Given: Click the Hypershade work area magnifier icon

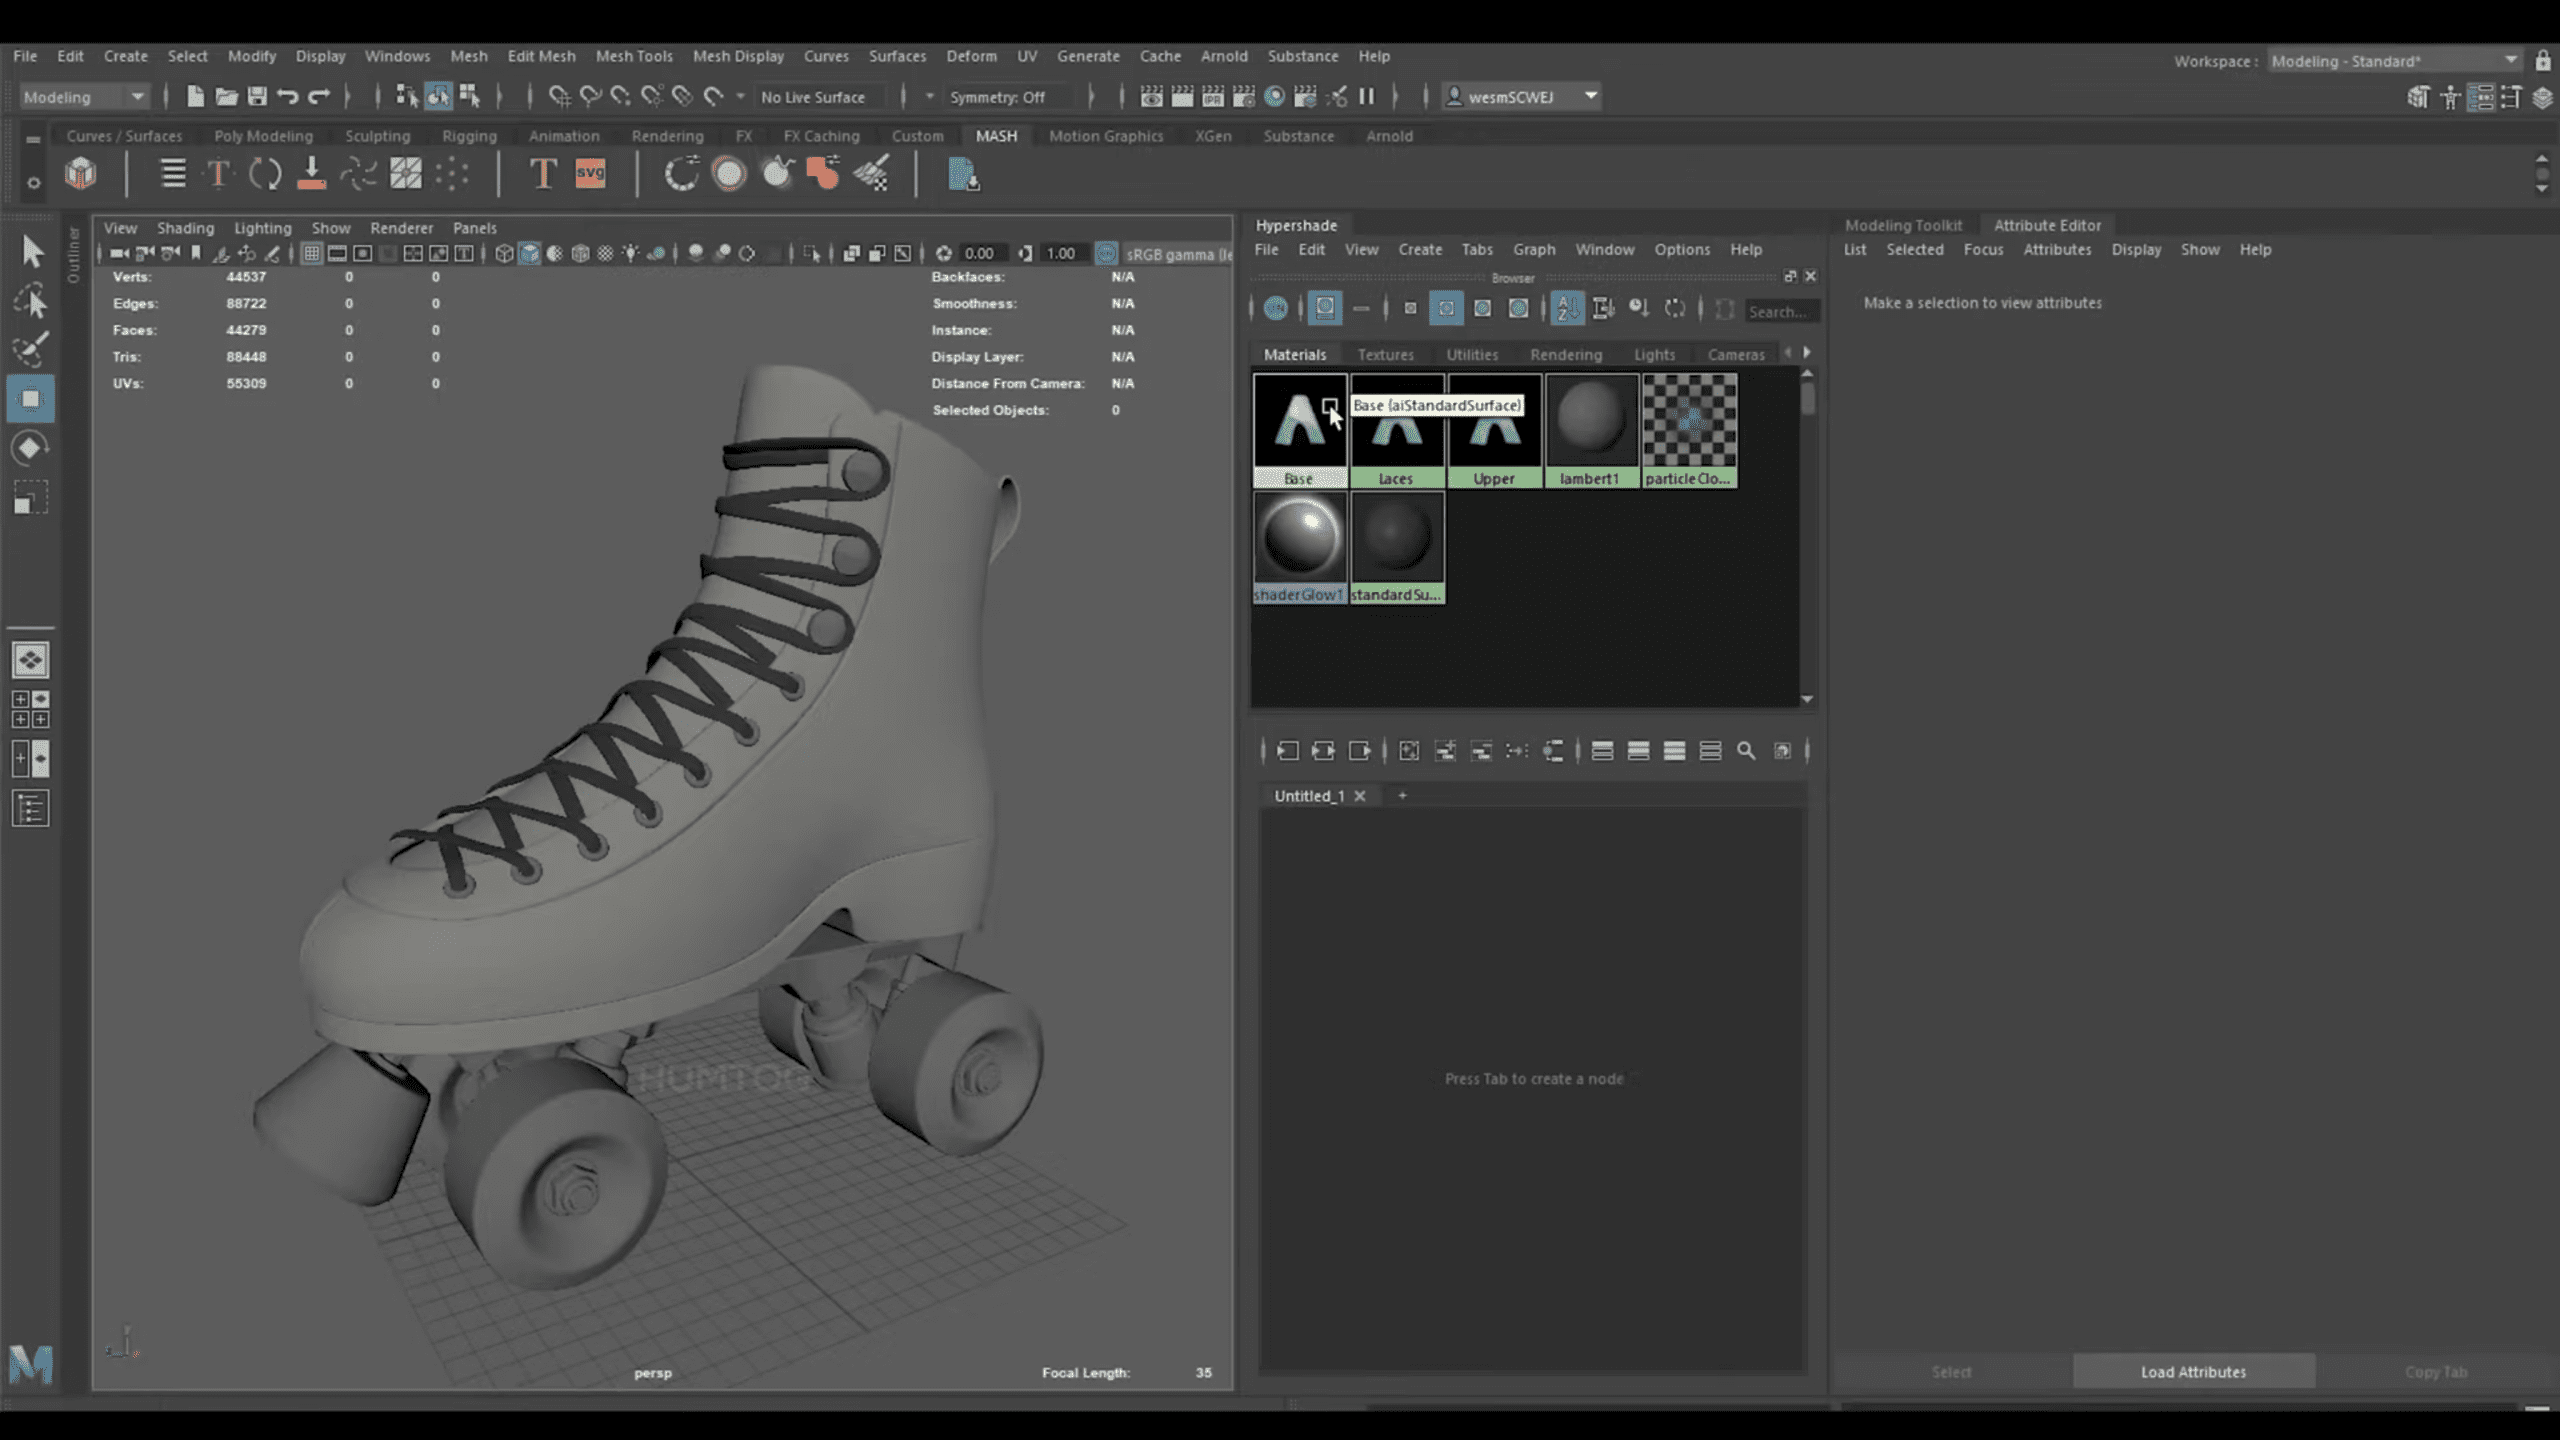Looking at the screenshot, I should point(1746,751).
